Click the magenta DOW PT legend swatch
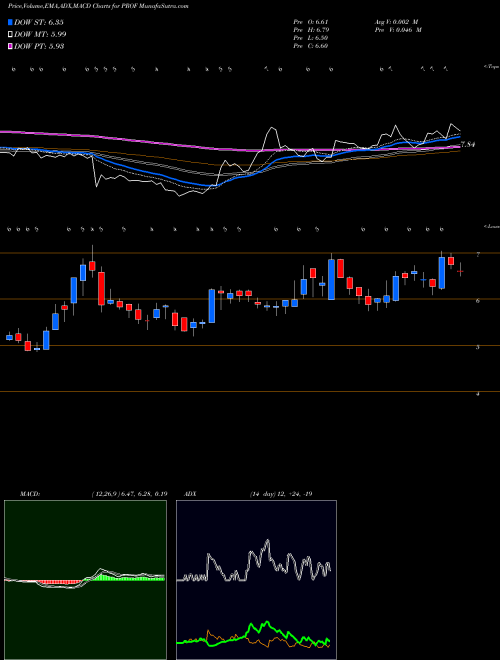The width and height of the screenshot is (500, 660). 10,46
